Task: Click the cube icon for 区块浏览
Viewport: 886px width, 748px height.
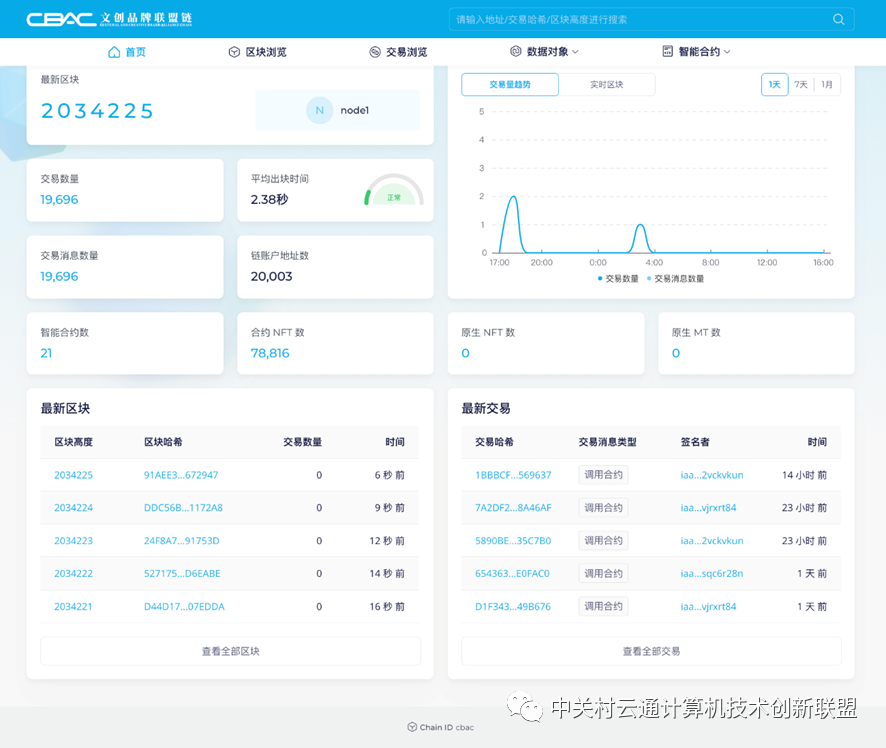Action: 234,52
